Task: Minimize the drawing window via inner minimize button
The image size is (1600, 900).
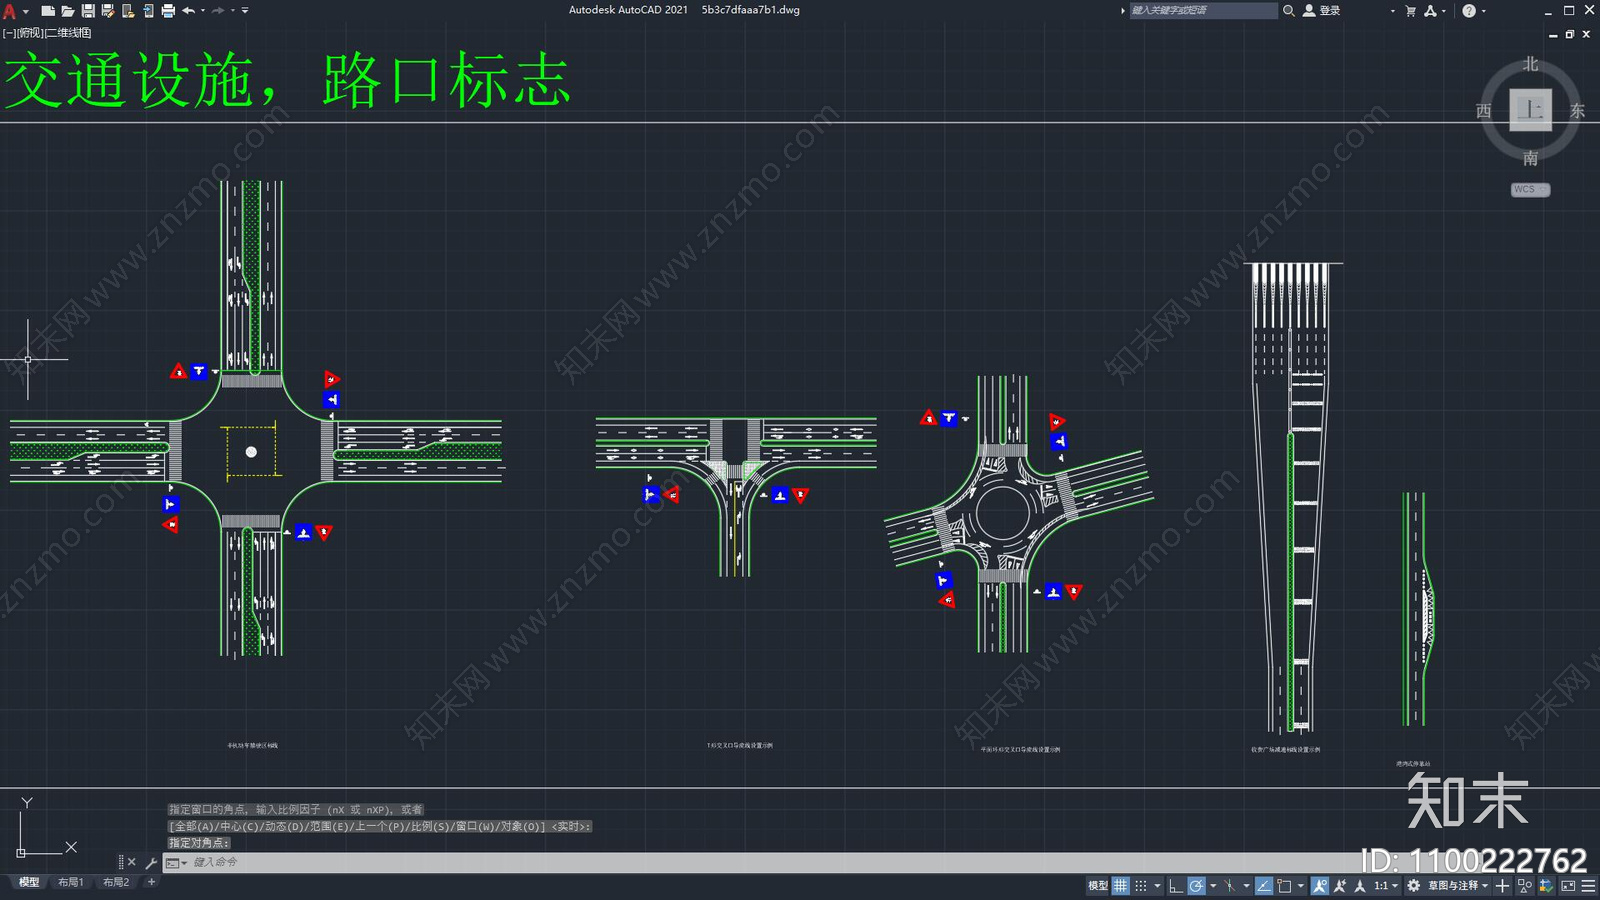Action: click(1553, 34)
